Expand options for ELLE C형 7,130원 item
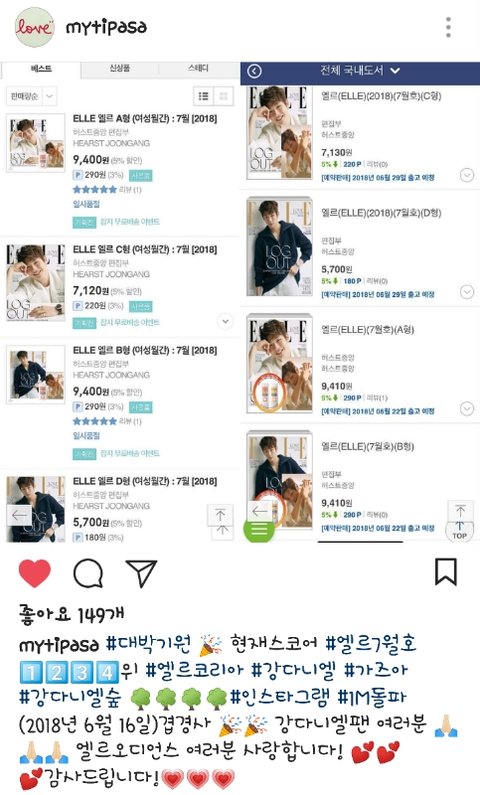 [467, 175]
